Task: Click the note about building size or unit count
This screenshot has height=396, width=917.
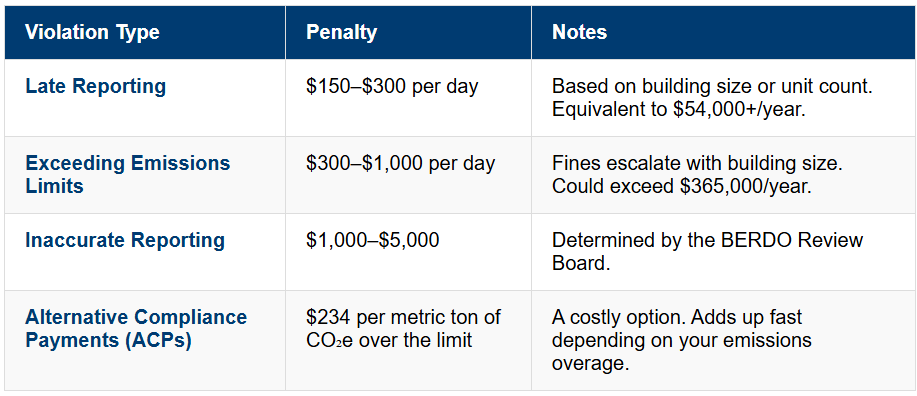Action: (x=712, y=87)
